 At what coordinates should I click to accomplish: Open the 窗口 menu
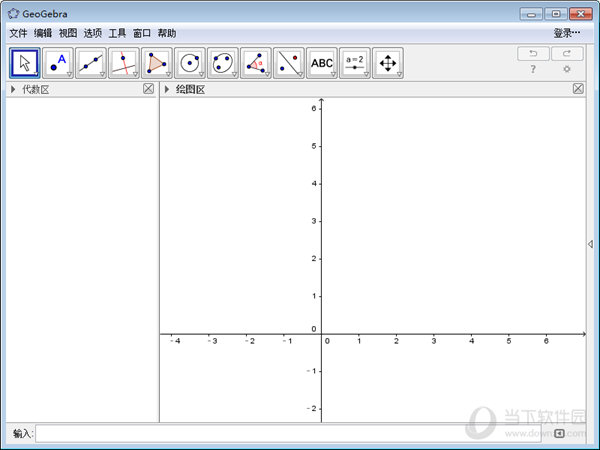click(142, 33)
